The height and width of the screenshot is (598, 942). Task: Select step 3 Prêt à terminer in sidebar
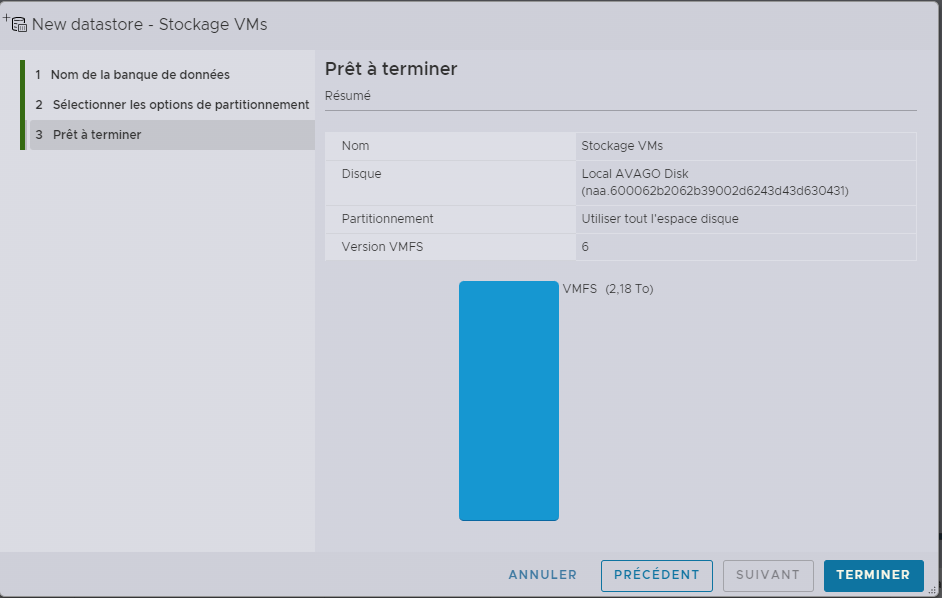pos(96,135)
